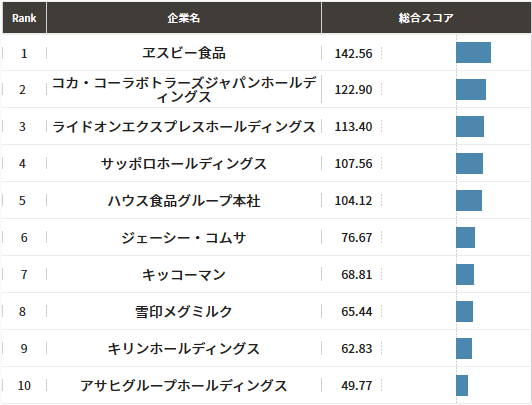Click the Rank column header
Screen dimensions: 532x405
(24, 18)
